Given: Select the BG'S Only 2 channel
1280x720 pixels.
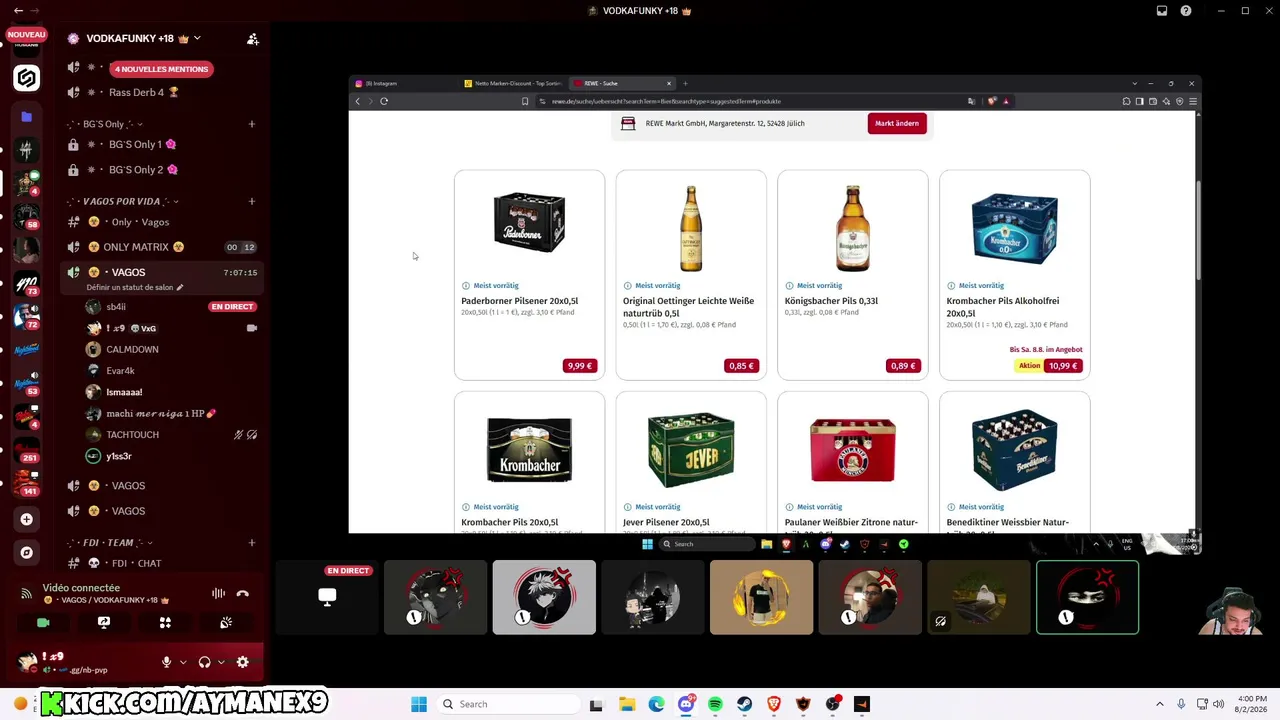Looking at the screenshot, I should click(x=142, y=170).
